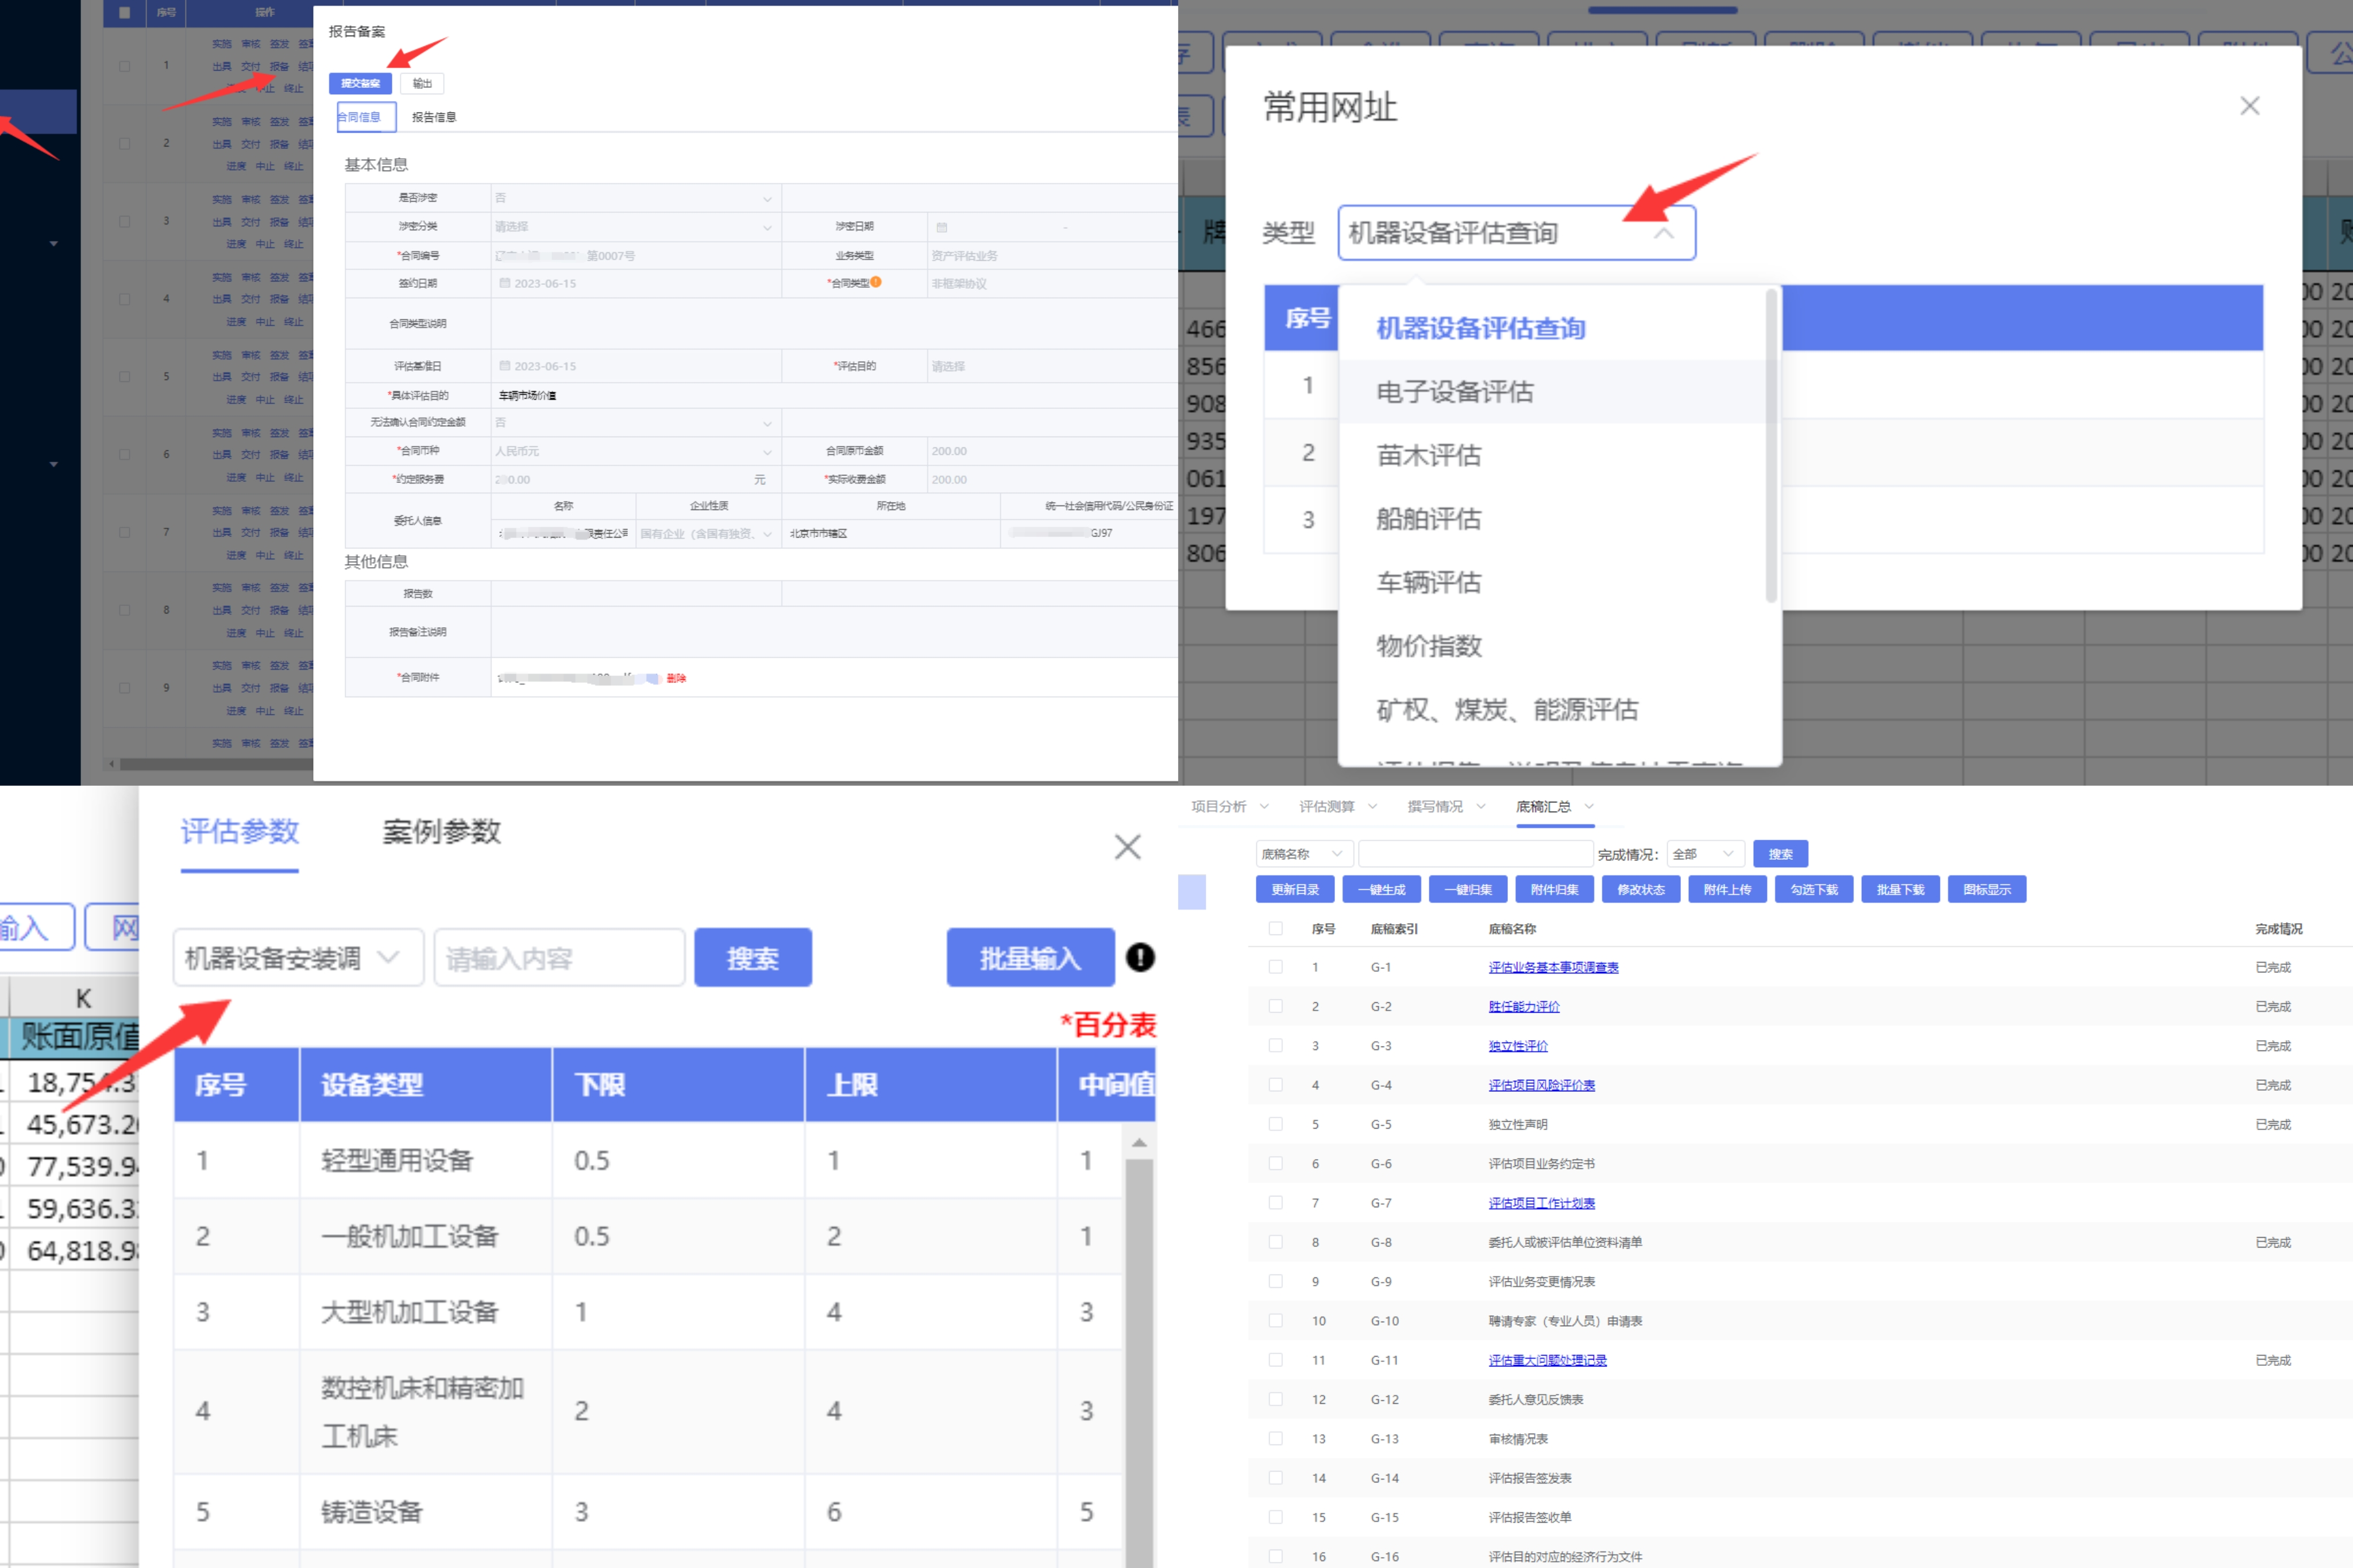Click the 请输入内容 search input

pyautogui.click(x=559, y=958)
